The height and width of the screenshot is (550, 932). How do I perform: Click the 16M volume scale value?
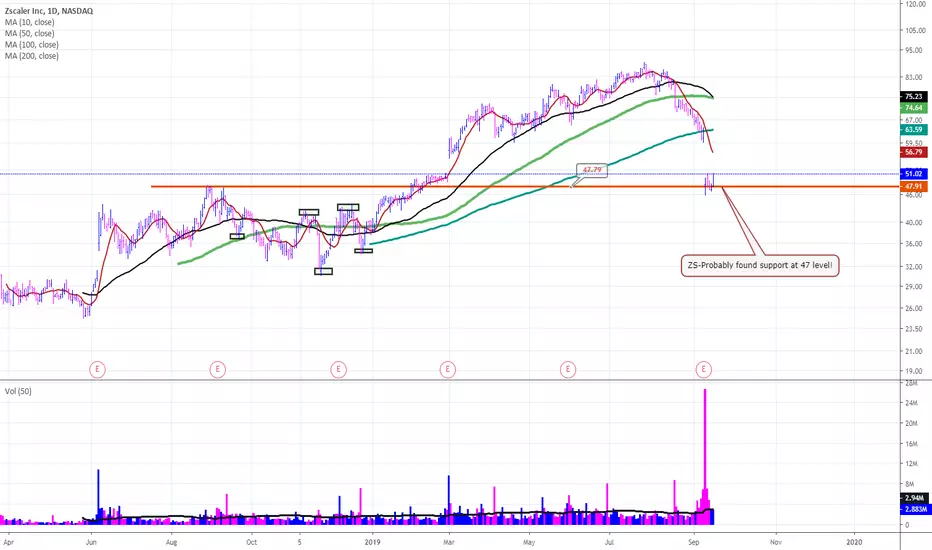click(x=912, y=444)
